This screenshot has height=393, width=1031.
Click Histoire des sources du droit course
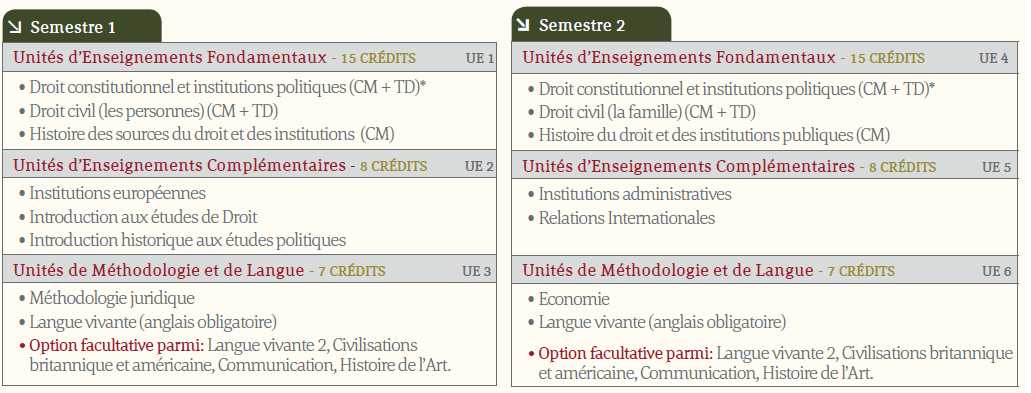pyautogui.click(x=212, y=134)
